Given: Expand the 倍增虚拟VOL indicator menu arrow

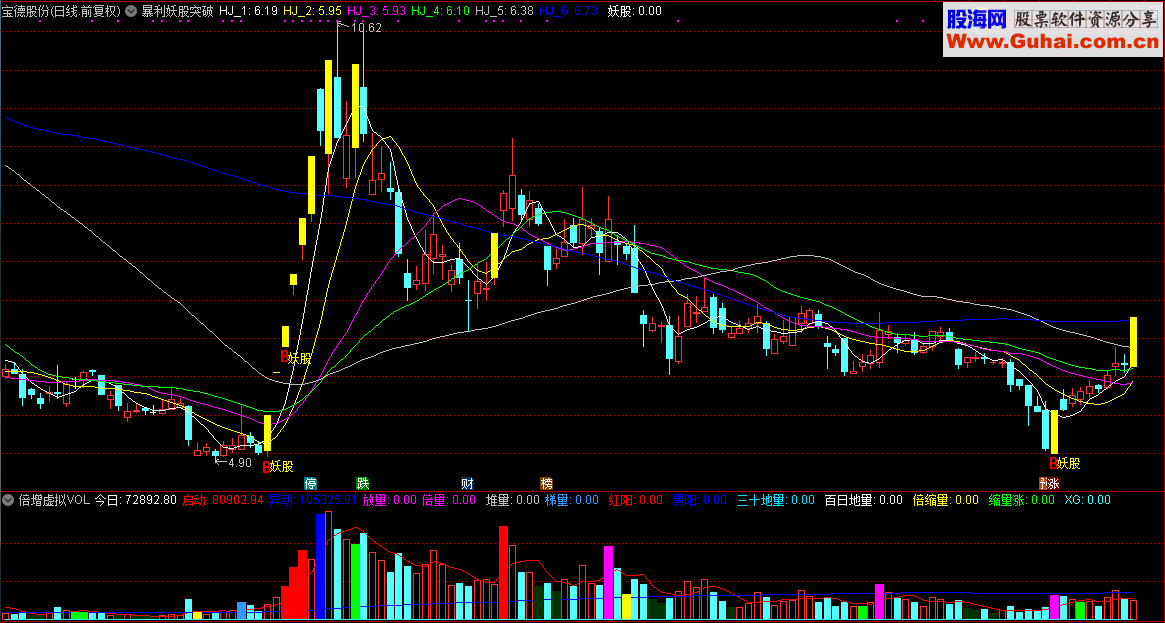Looking at the screenshot, I should (x=10, y=500).
